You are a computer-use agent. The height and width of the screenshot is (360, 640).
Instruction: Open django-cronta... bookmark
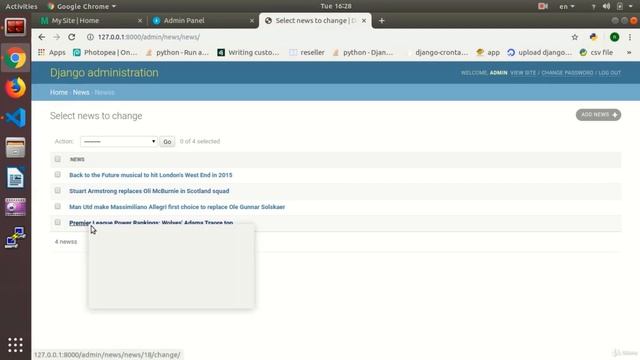point(438,52)
